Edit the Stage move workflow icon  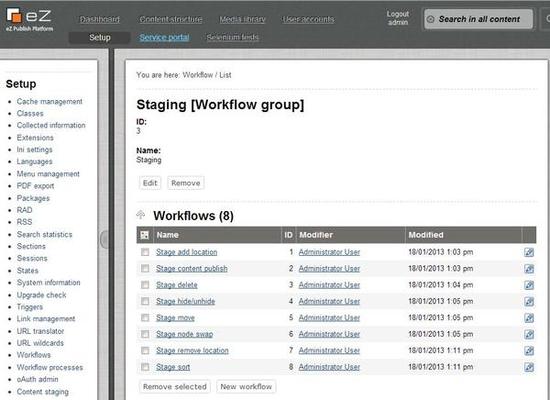pos(529,318)
